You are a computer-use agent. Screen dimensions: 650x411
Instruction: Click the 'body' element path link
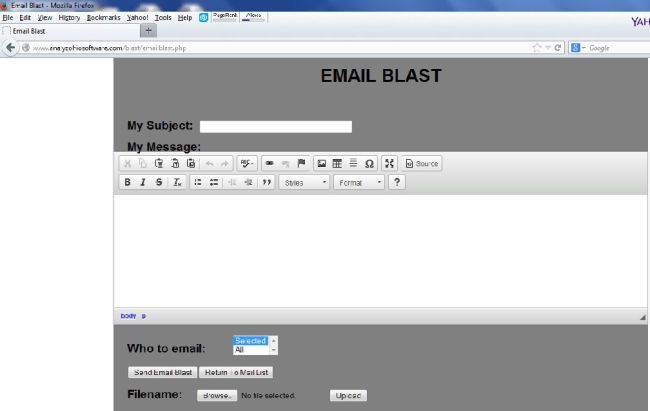tap(128, 316)
